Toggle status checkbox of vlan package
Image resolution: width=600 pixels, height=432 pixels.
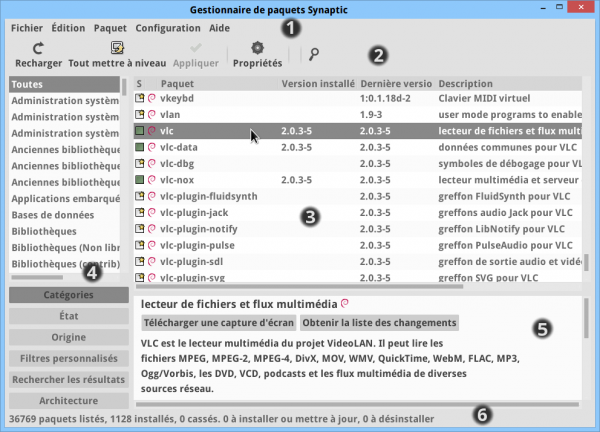tap(140, 114)
